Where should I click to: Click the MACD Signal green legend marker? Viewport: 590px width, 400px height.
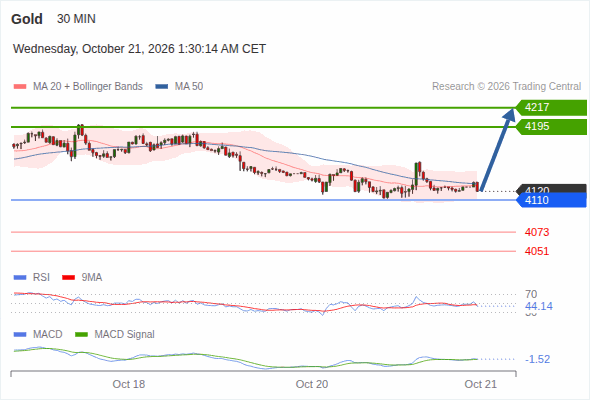[81, 335]
